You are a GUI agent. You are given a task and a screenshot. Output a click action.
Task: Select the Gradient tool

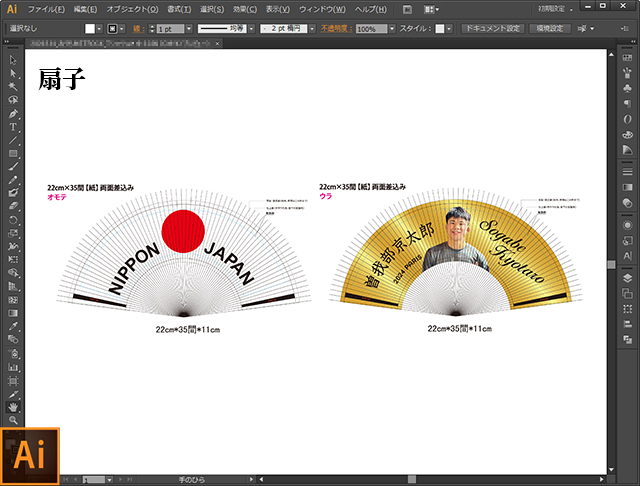tap(13, 313)
